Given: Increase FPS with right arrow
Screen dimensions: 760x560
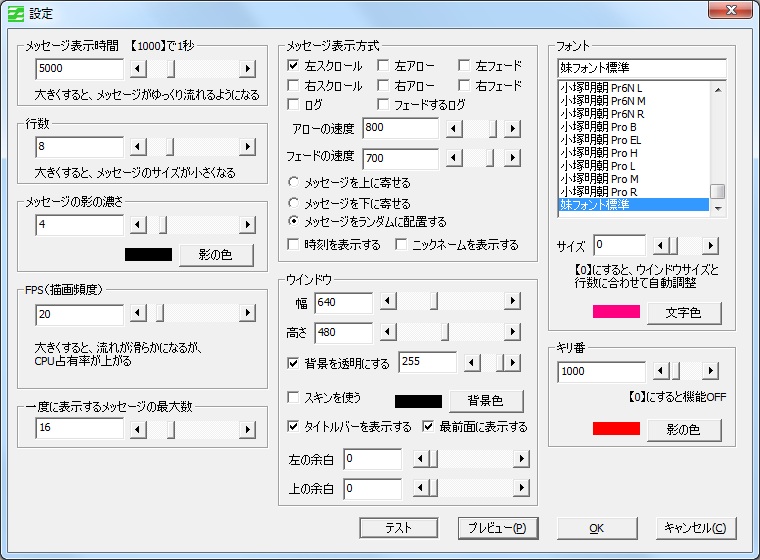Looking at the screenshot, I should pyautogui.click(x=248, y=313).
